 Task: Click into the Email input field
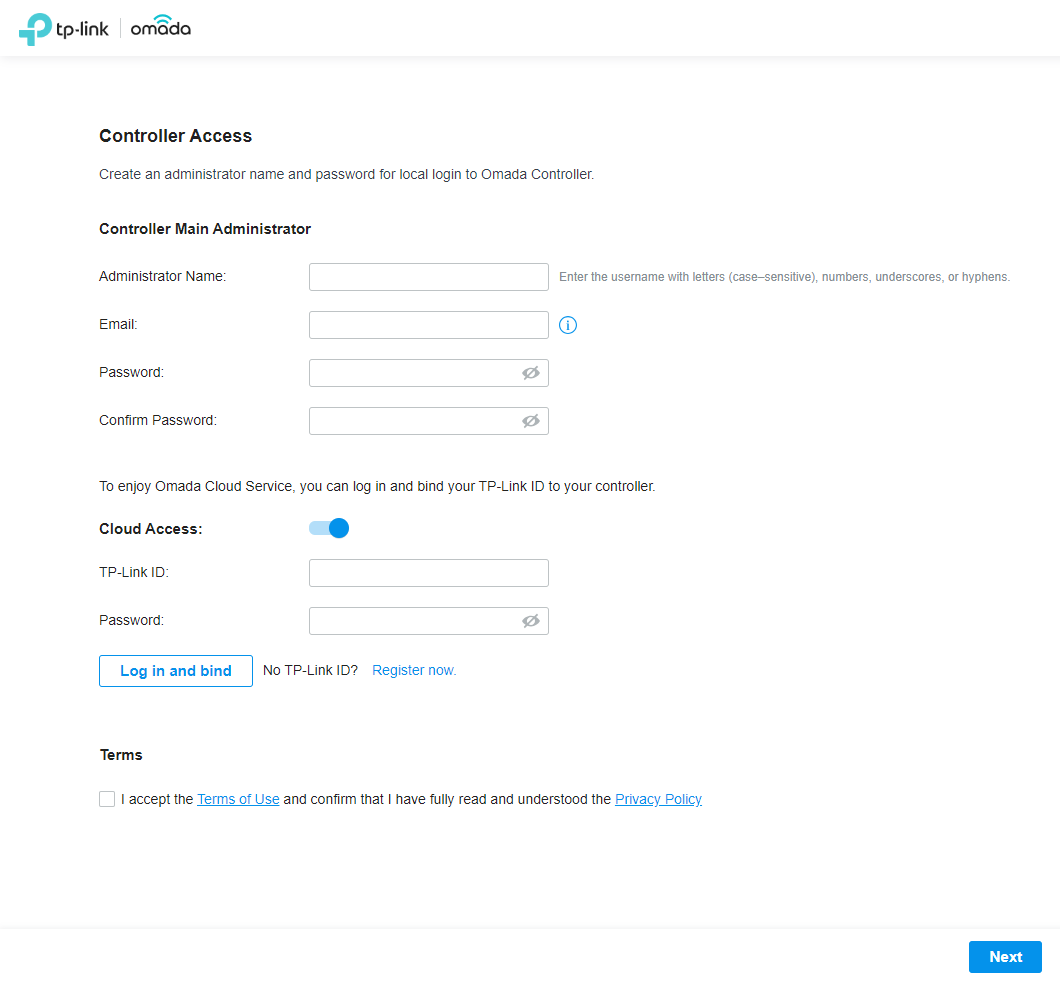coord(428,325)
